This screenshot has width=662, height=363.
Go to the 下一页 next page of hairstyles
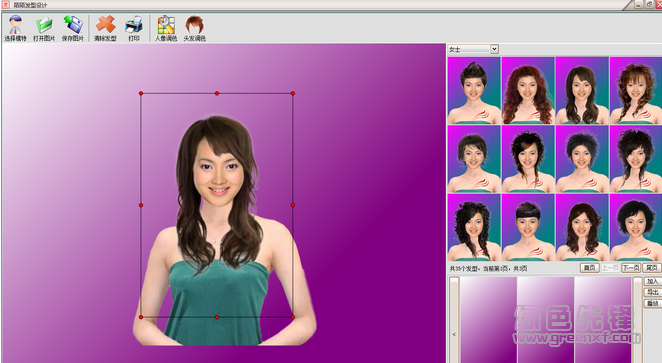point(631,268)
